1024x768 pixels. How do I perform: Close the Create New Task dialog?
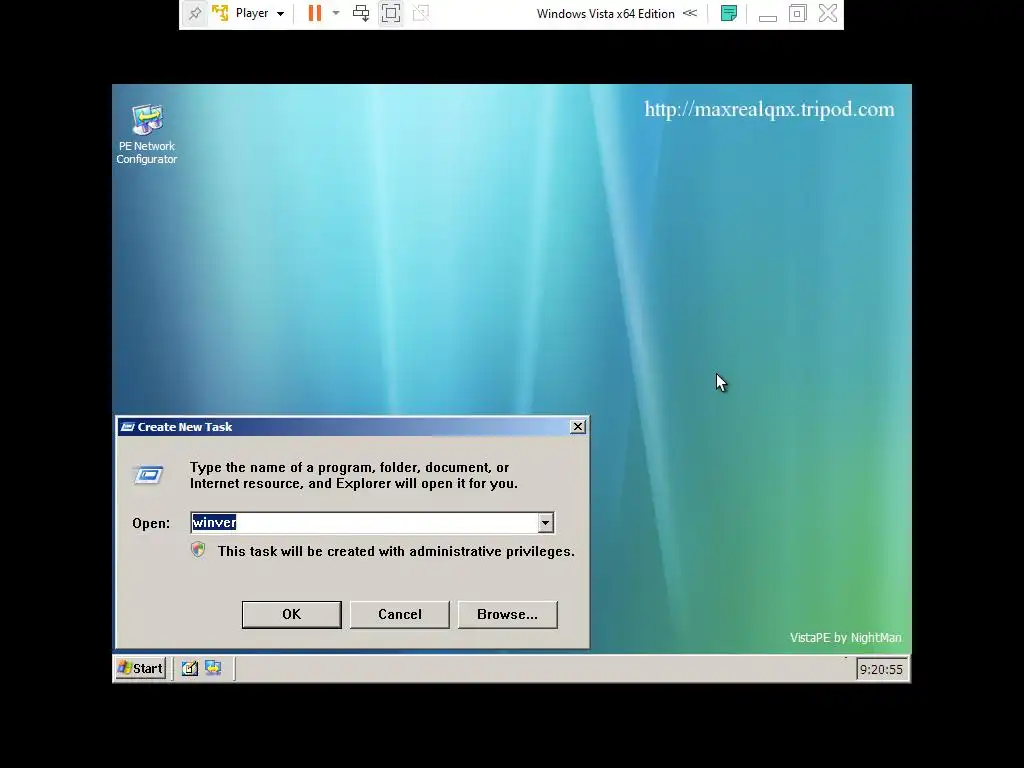coord(578,426)
